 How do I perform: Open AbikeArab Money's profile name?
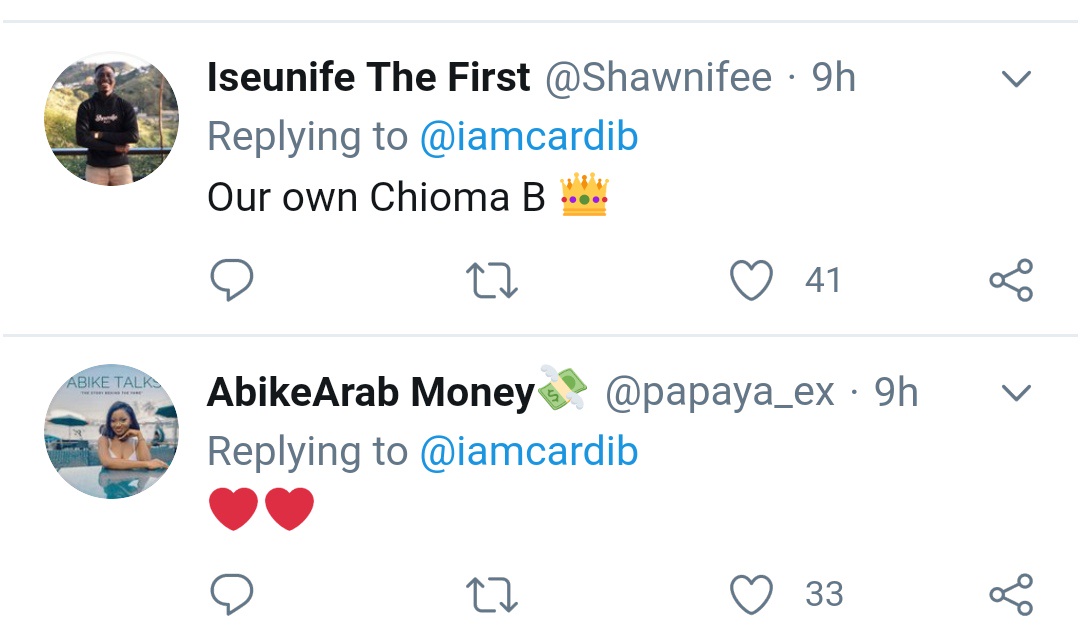pos(370,393)
